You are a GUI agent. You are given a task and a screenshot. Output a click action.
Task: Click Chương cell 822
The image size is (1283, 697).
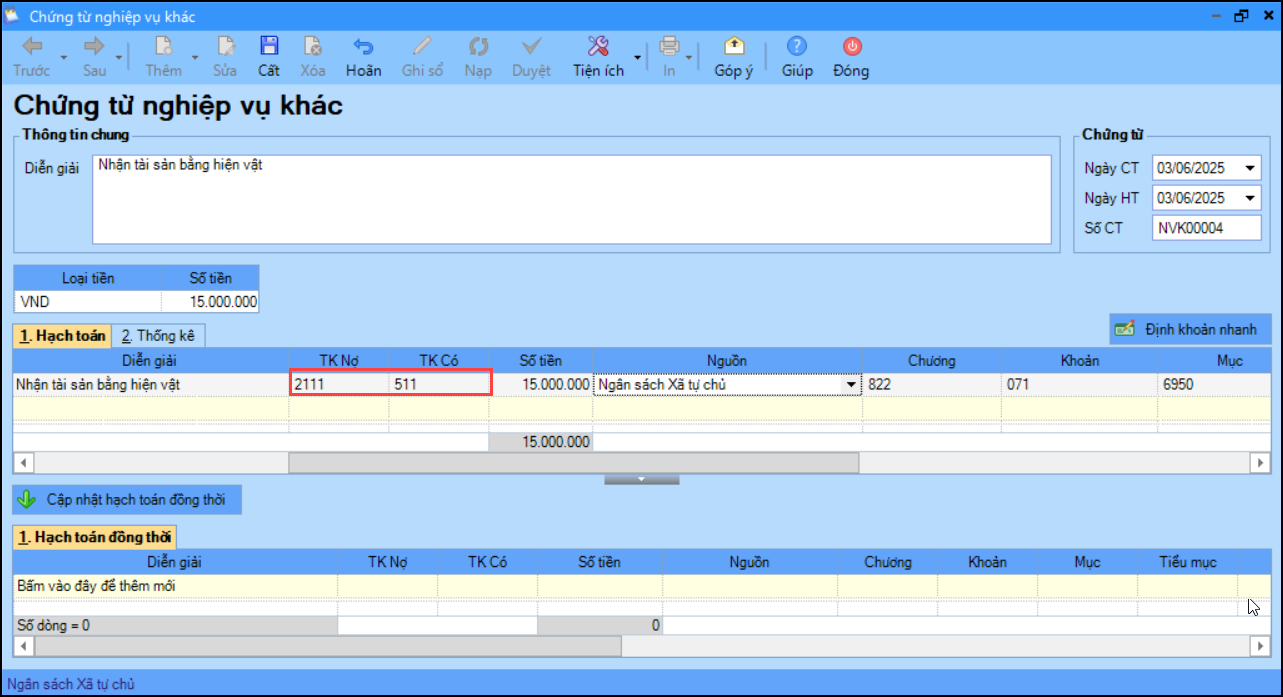(x=932, y=384)
